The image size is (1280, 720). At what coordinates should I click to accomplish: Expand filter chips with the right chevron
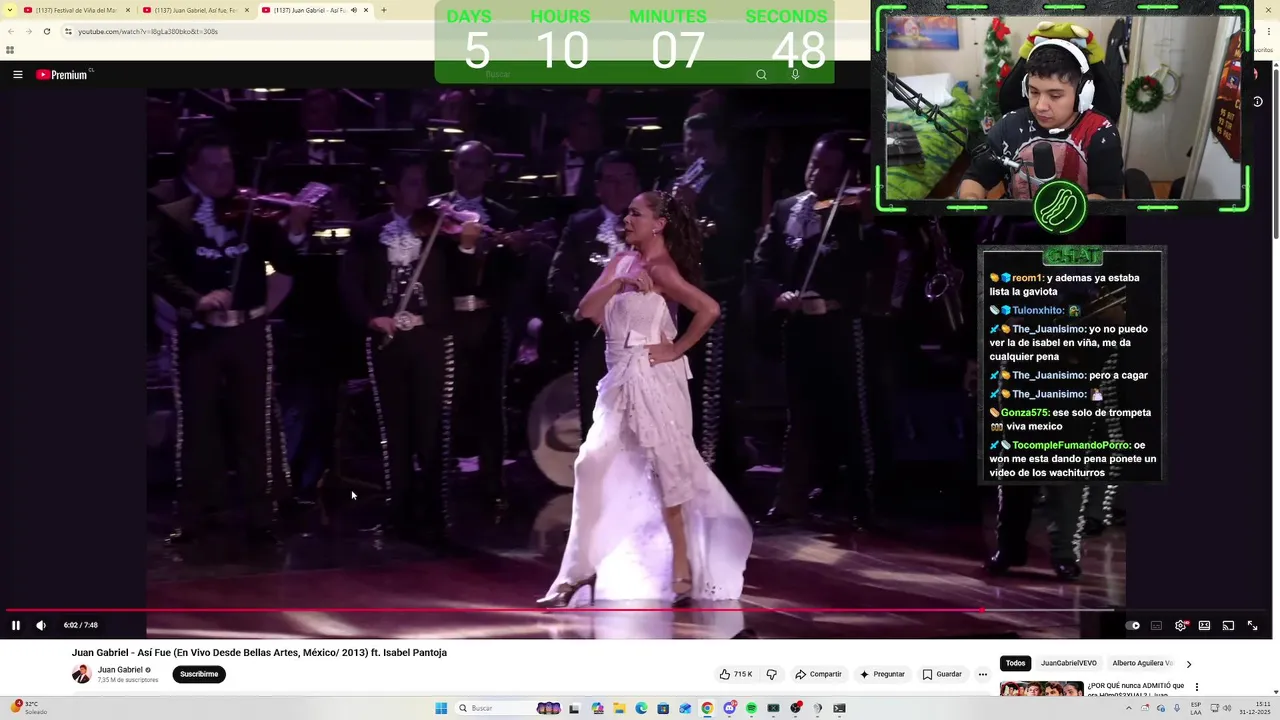click(1188, 663)
